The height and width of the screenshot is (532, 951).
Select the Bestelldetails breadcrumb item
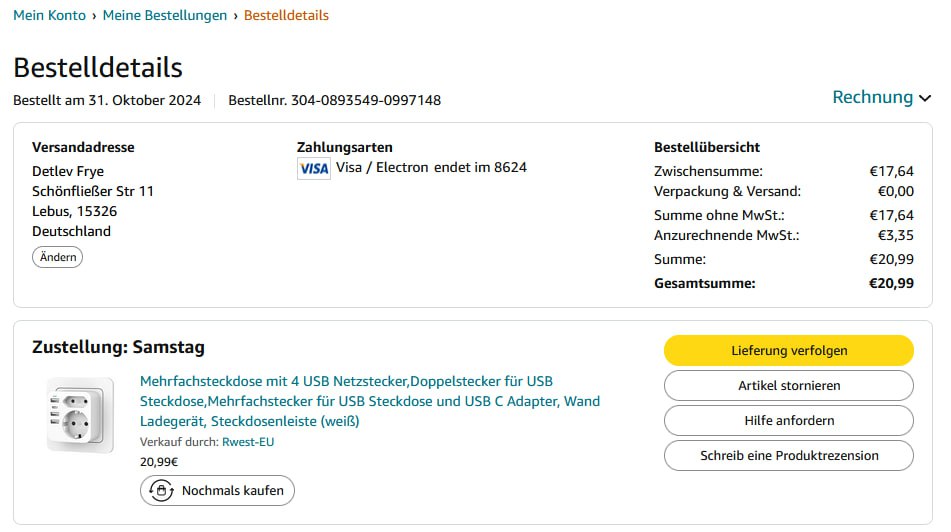pyautogui.click(x=286, y=15)
